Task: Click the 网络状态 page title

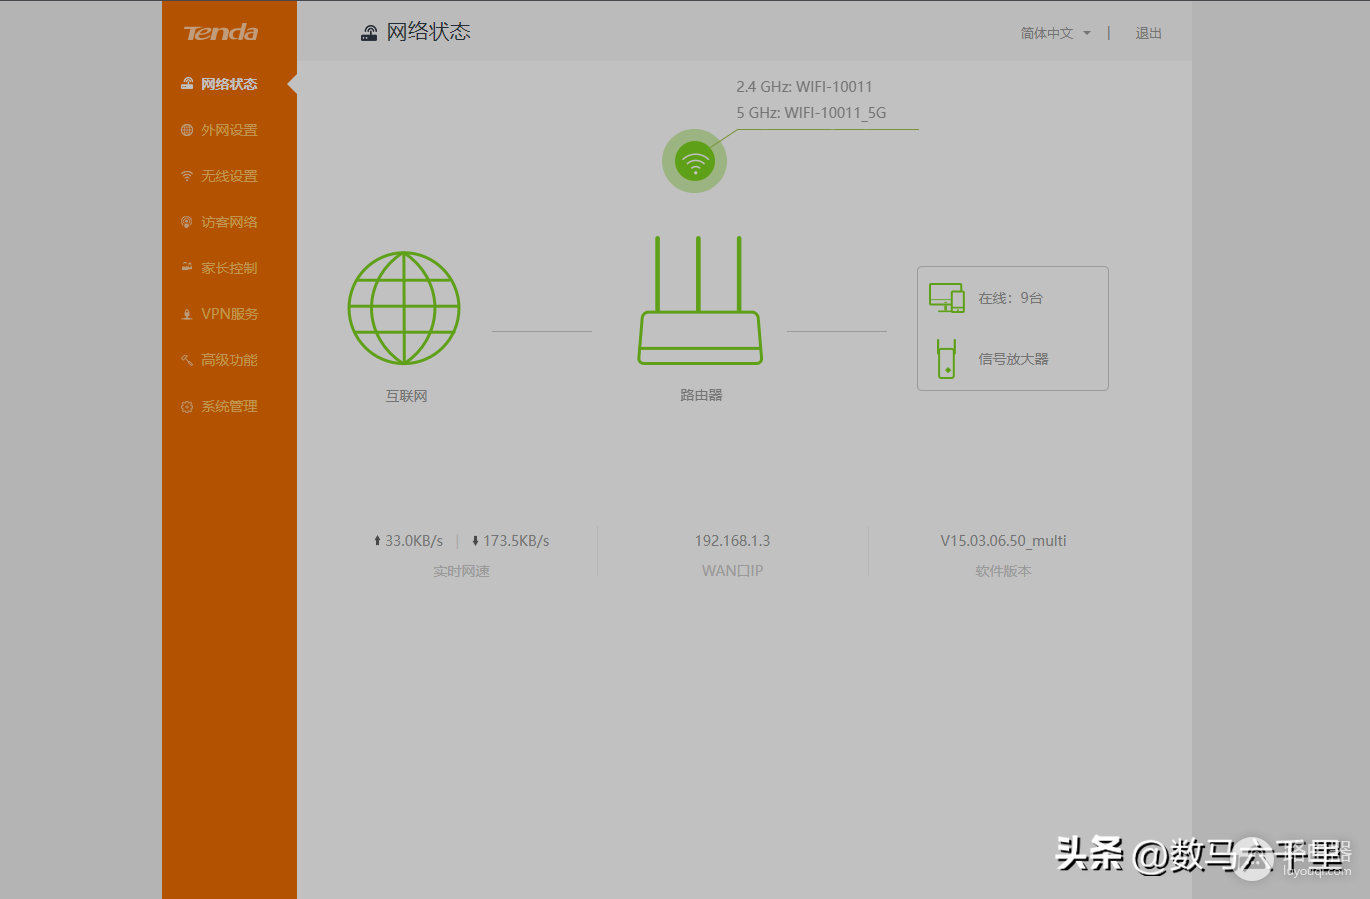Action: pyautogui.click(x=428, y=32)
